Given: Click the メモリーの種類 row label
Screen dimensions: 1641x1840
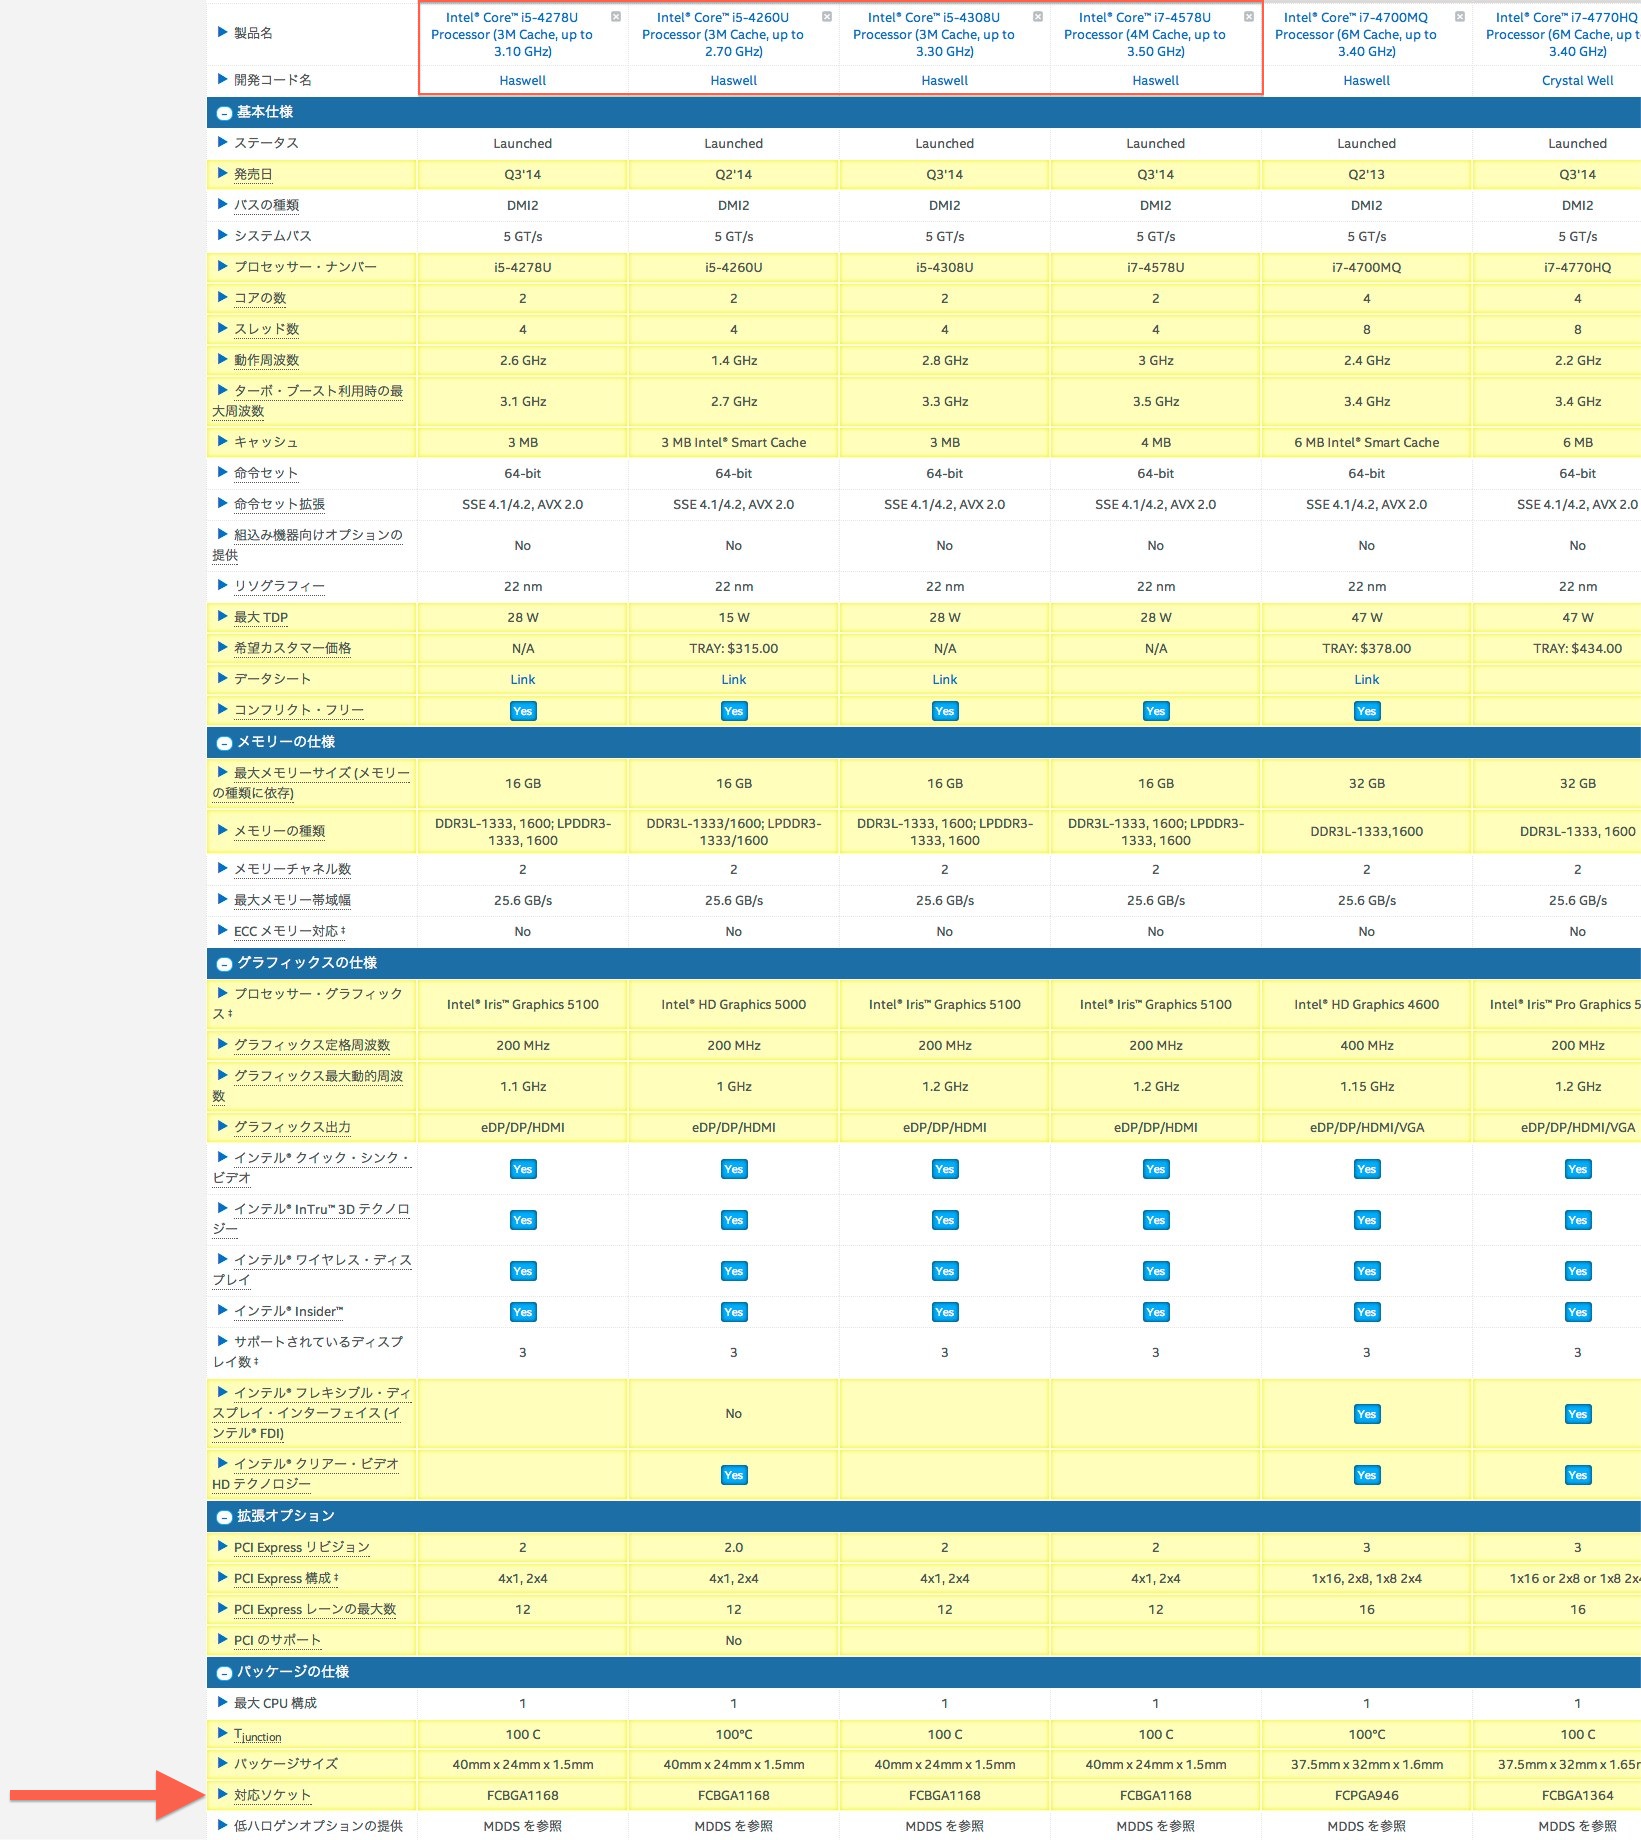Looking at the screenshot, I should [279, 831].
